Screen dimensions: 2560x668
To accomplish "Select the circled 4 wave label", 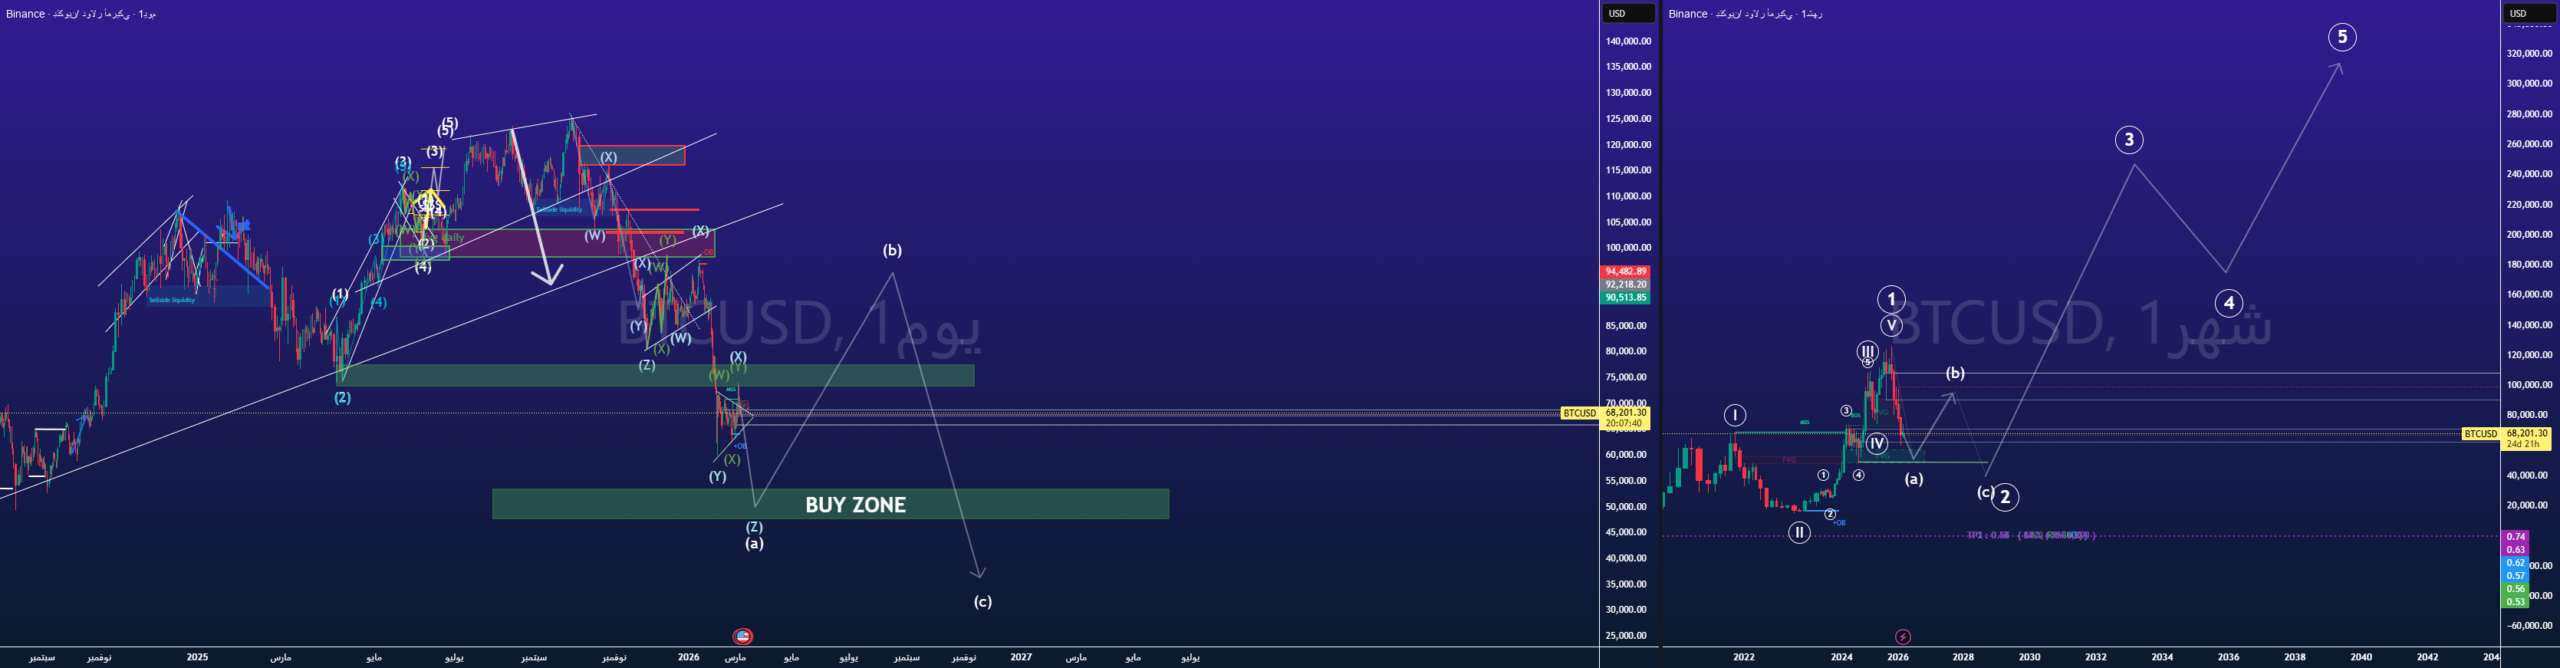I will 2228,303.
